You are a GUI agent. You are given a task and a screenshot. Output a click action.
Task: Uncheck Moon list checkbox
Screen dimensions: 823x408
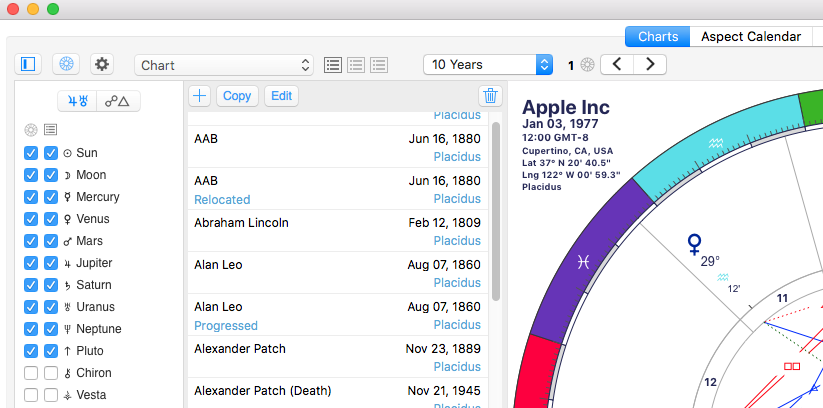[x=50, y=175]
